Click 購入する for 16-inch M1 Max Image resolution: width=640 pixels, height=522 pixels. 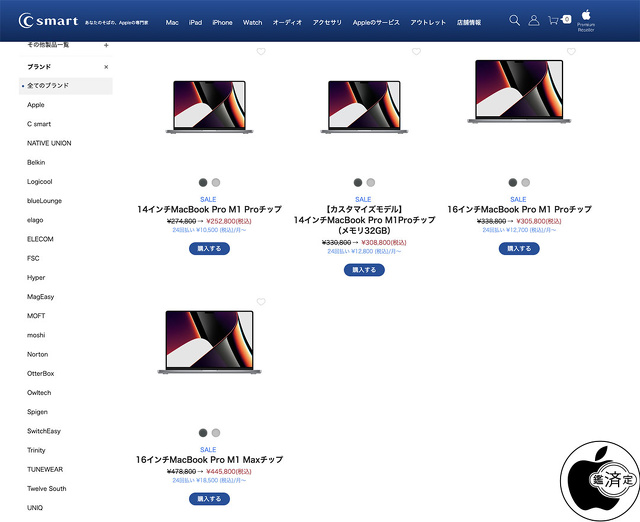point(209,499)
